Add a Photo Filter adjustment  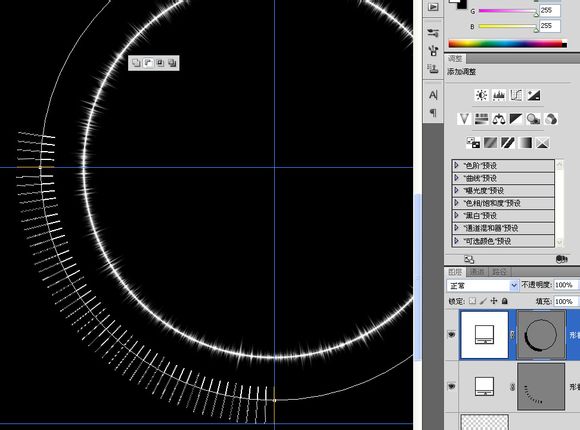click(x=533, y=119)
